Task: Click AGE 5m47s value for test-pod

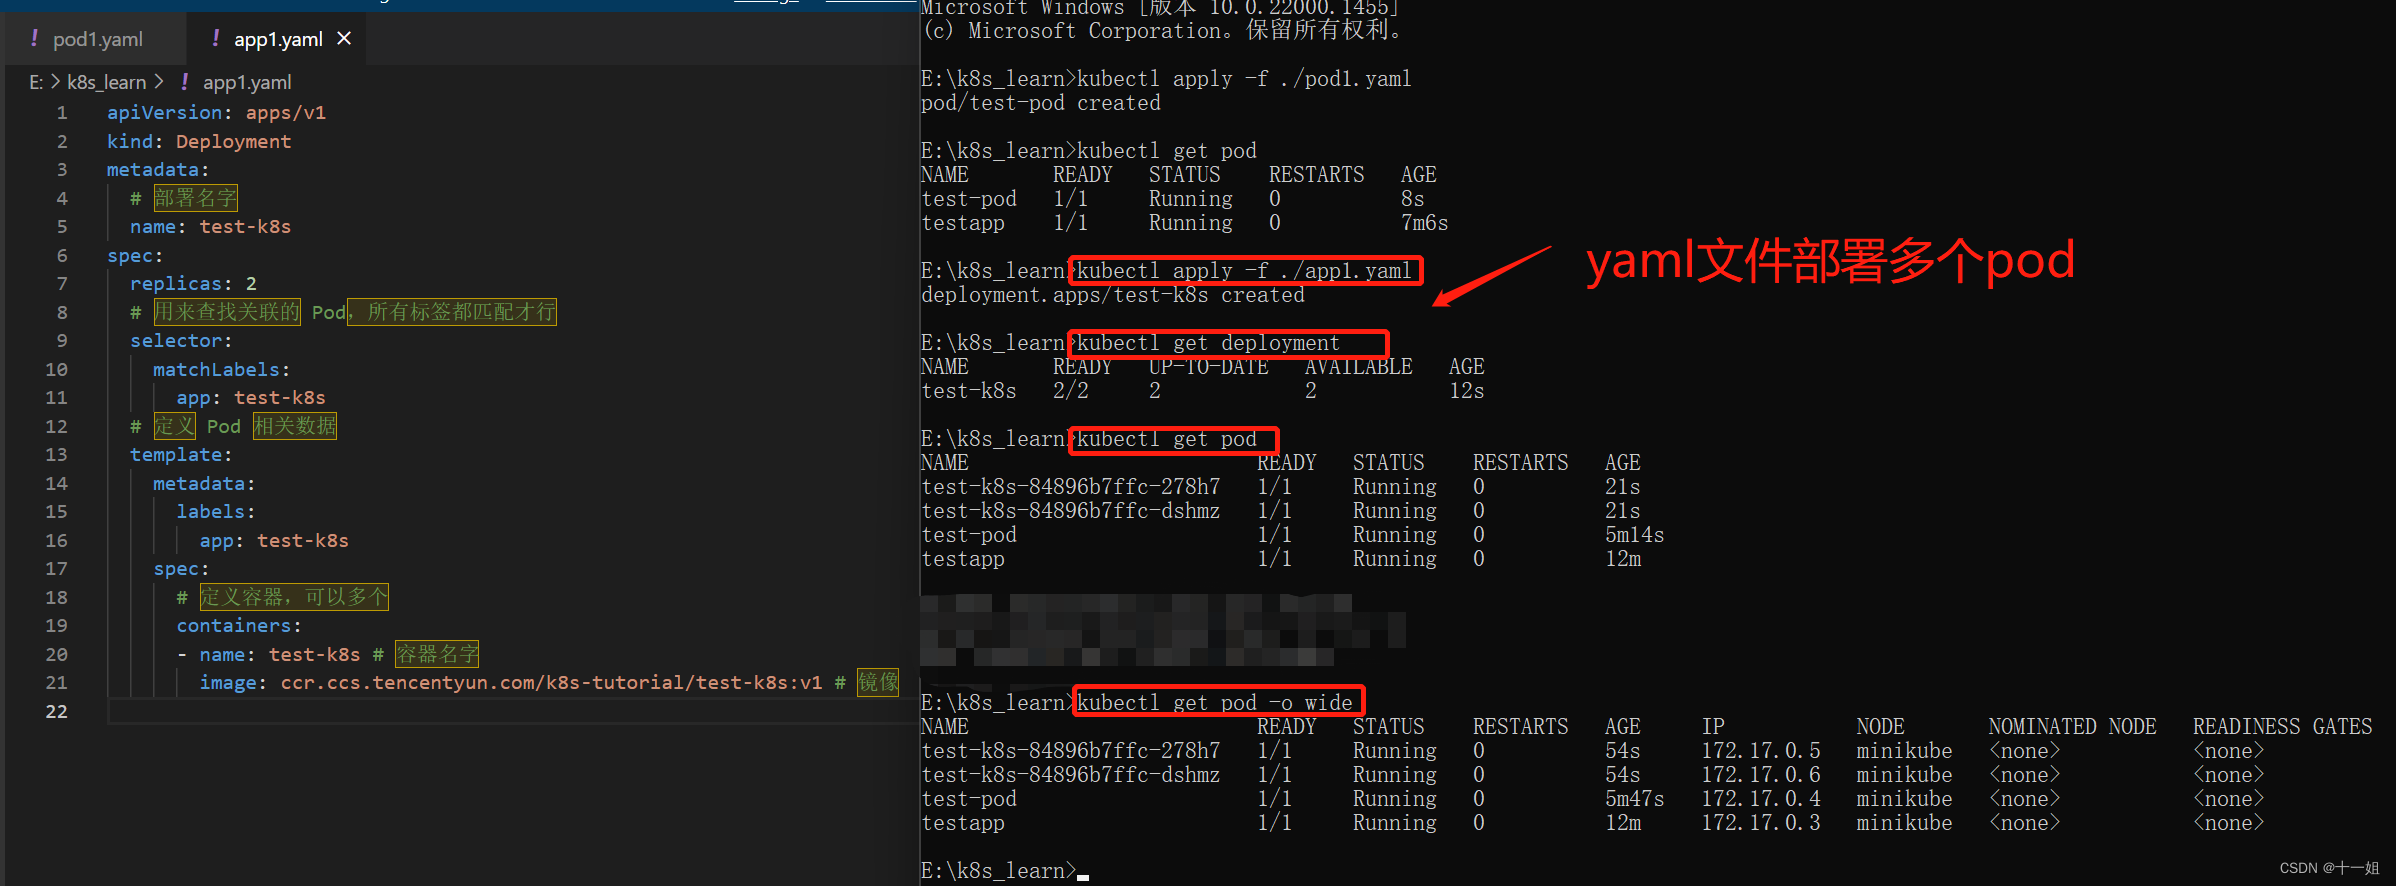Action: point(1635,799)
